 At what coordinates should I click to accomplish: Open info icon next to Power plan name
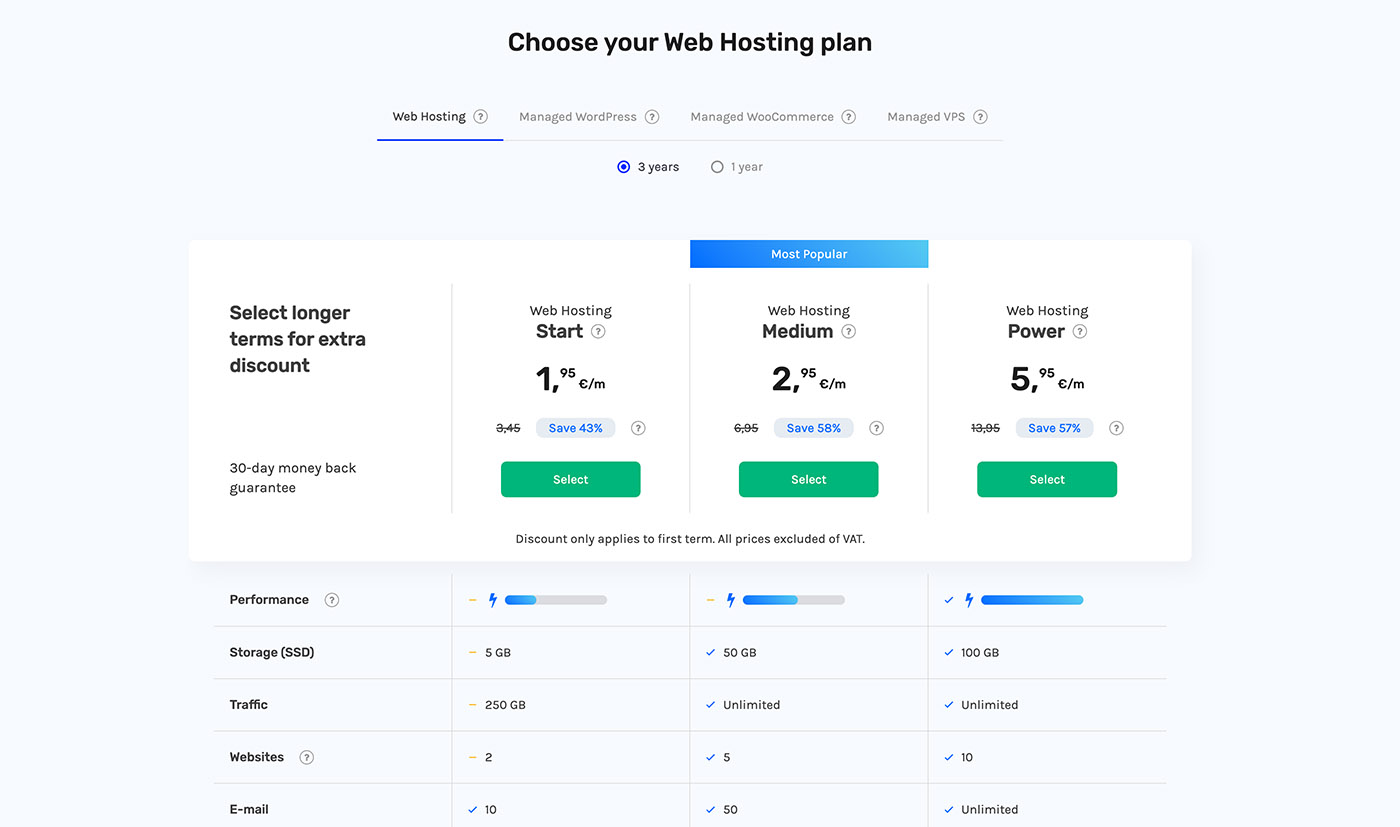coord(1080,332)
